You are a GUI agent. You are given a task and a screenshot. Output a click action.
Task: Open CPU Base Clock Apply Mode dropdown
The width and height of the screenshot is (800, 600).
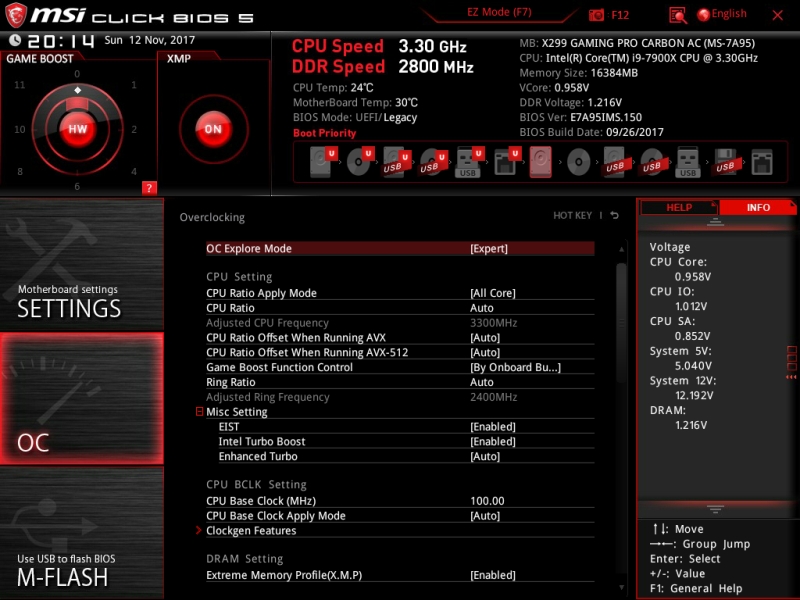tap(485, 515)
